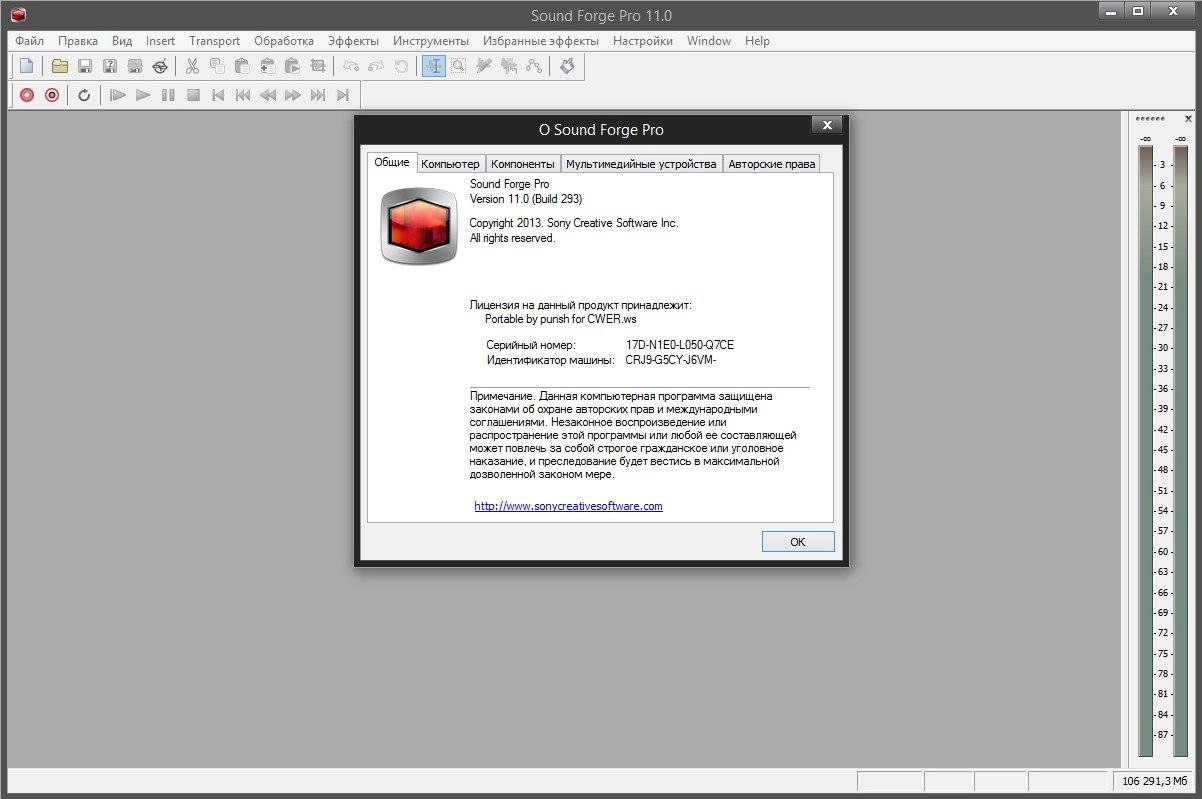The height and width of the screenshot is (799, 1202).
Task: Toggle Loop Playback in transport bar
Action: (x=84, y=95)
